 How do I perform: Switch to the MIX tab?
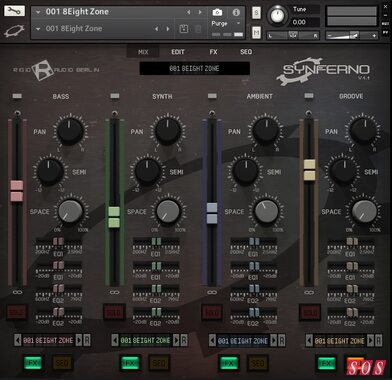[143, 52]
